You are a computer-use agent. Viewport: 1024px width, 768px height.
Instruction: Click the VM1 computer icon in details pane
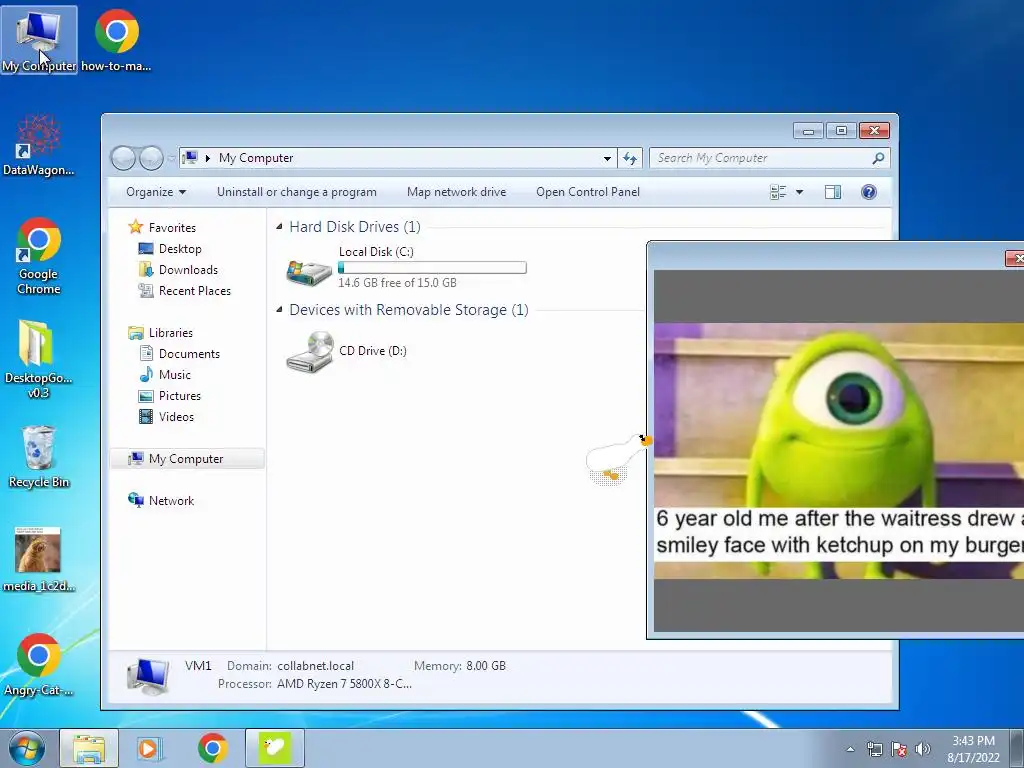tap(149, 676)
